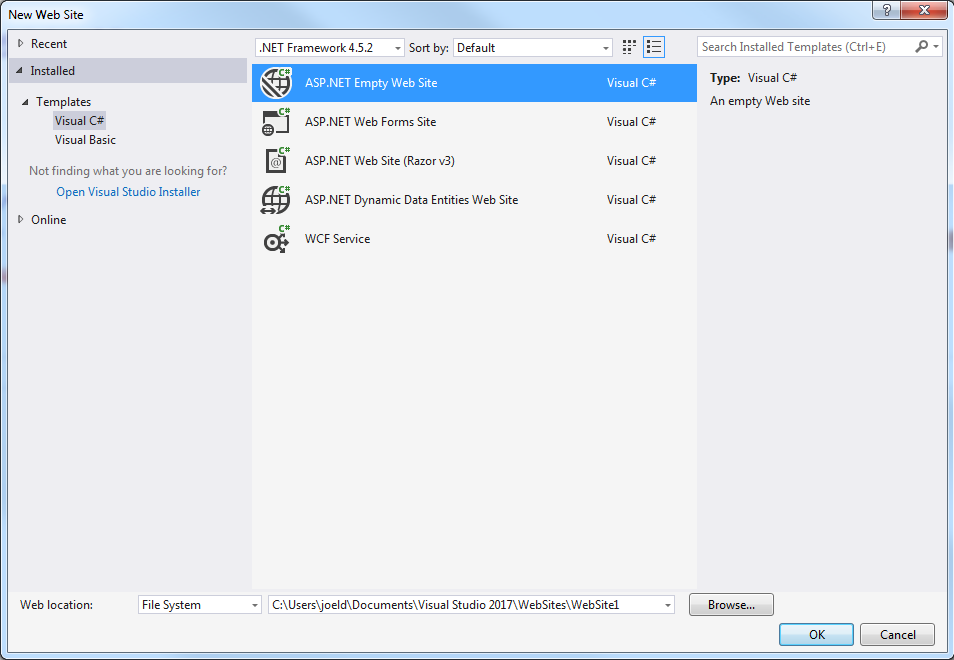Select the Online category

pos(49,220)
